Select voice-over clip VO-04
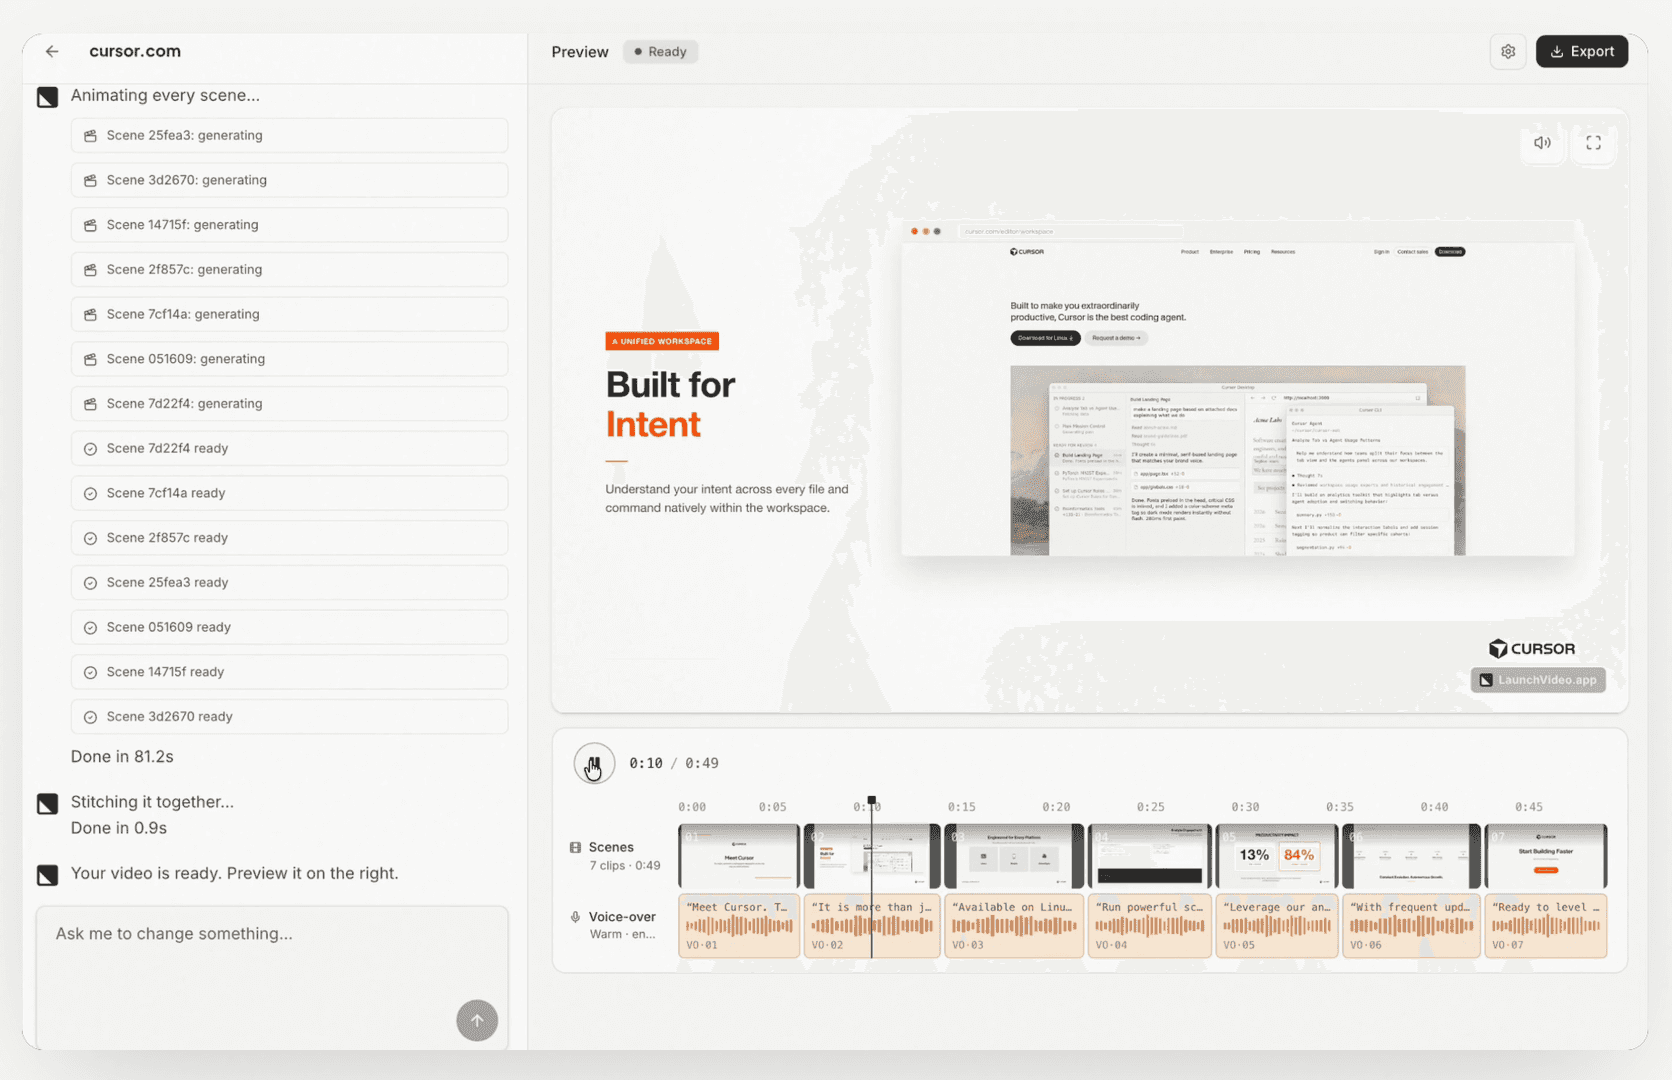The height and width of the screenshot is (1080, 1672). pyautogui.click(x=1150, y=926)
